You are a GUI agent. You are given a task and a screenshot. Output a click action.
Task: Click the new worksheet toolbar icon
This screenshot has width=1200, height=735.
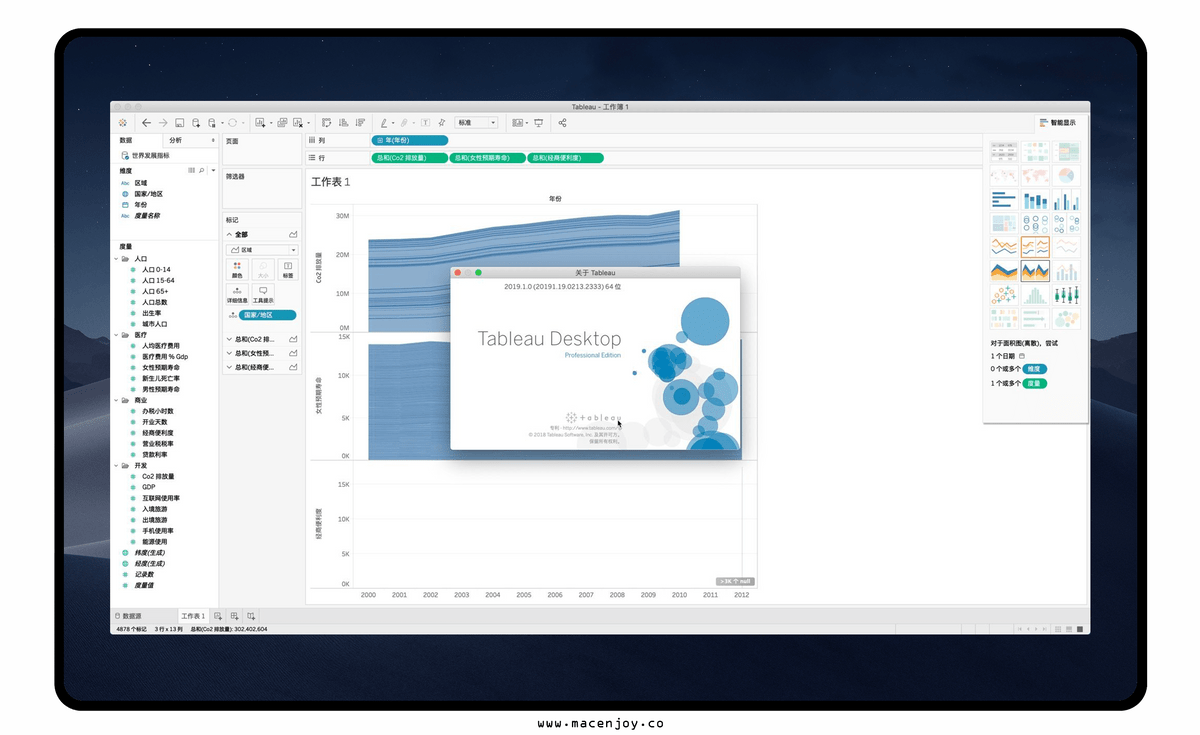pos(260,122)
